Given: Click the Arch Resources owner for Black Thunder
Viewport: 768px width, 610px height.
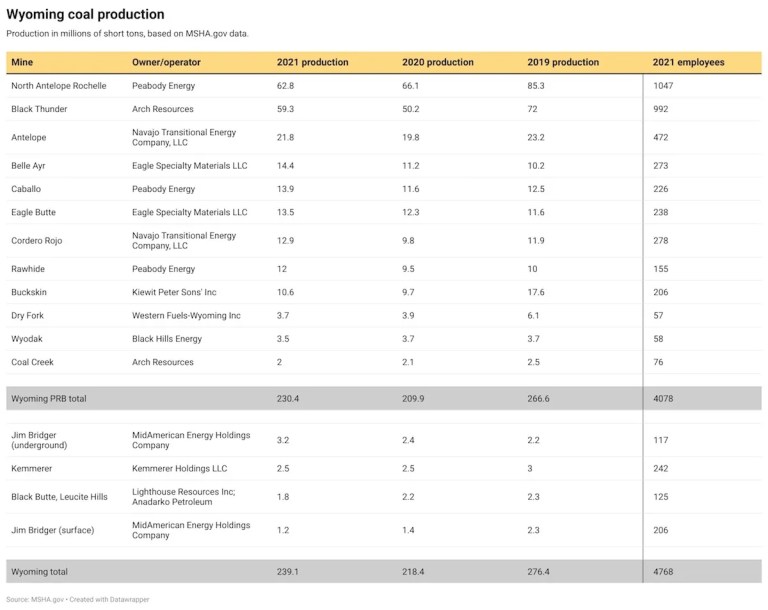Looking at the screenshot, I should [x=163, y=109].
